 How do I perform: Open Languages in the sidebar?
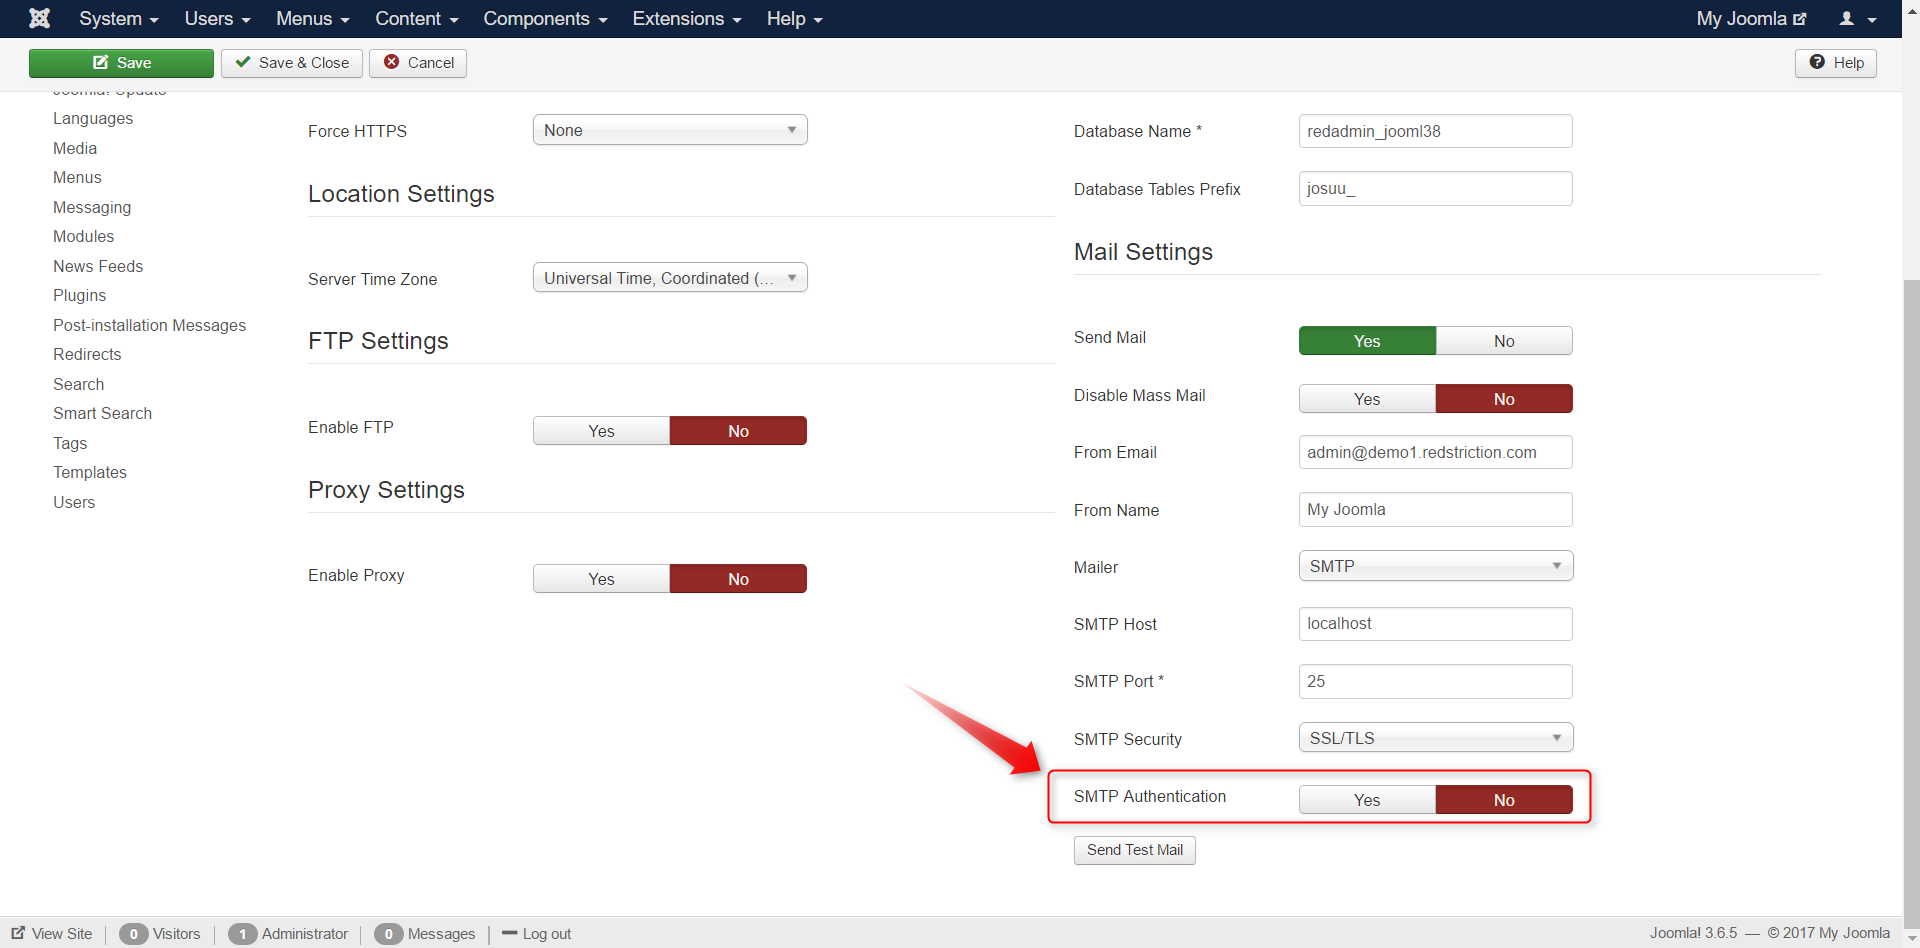click(93, 118)
